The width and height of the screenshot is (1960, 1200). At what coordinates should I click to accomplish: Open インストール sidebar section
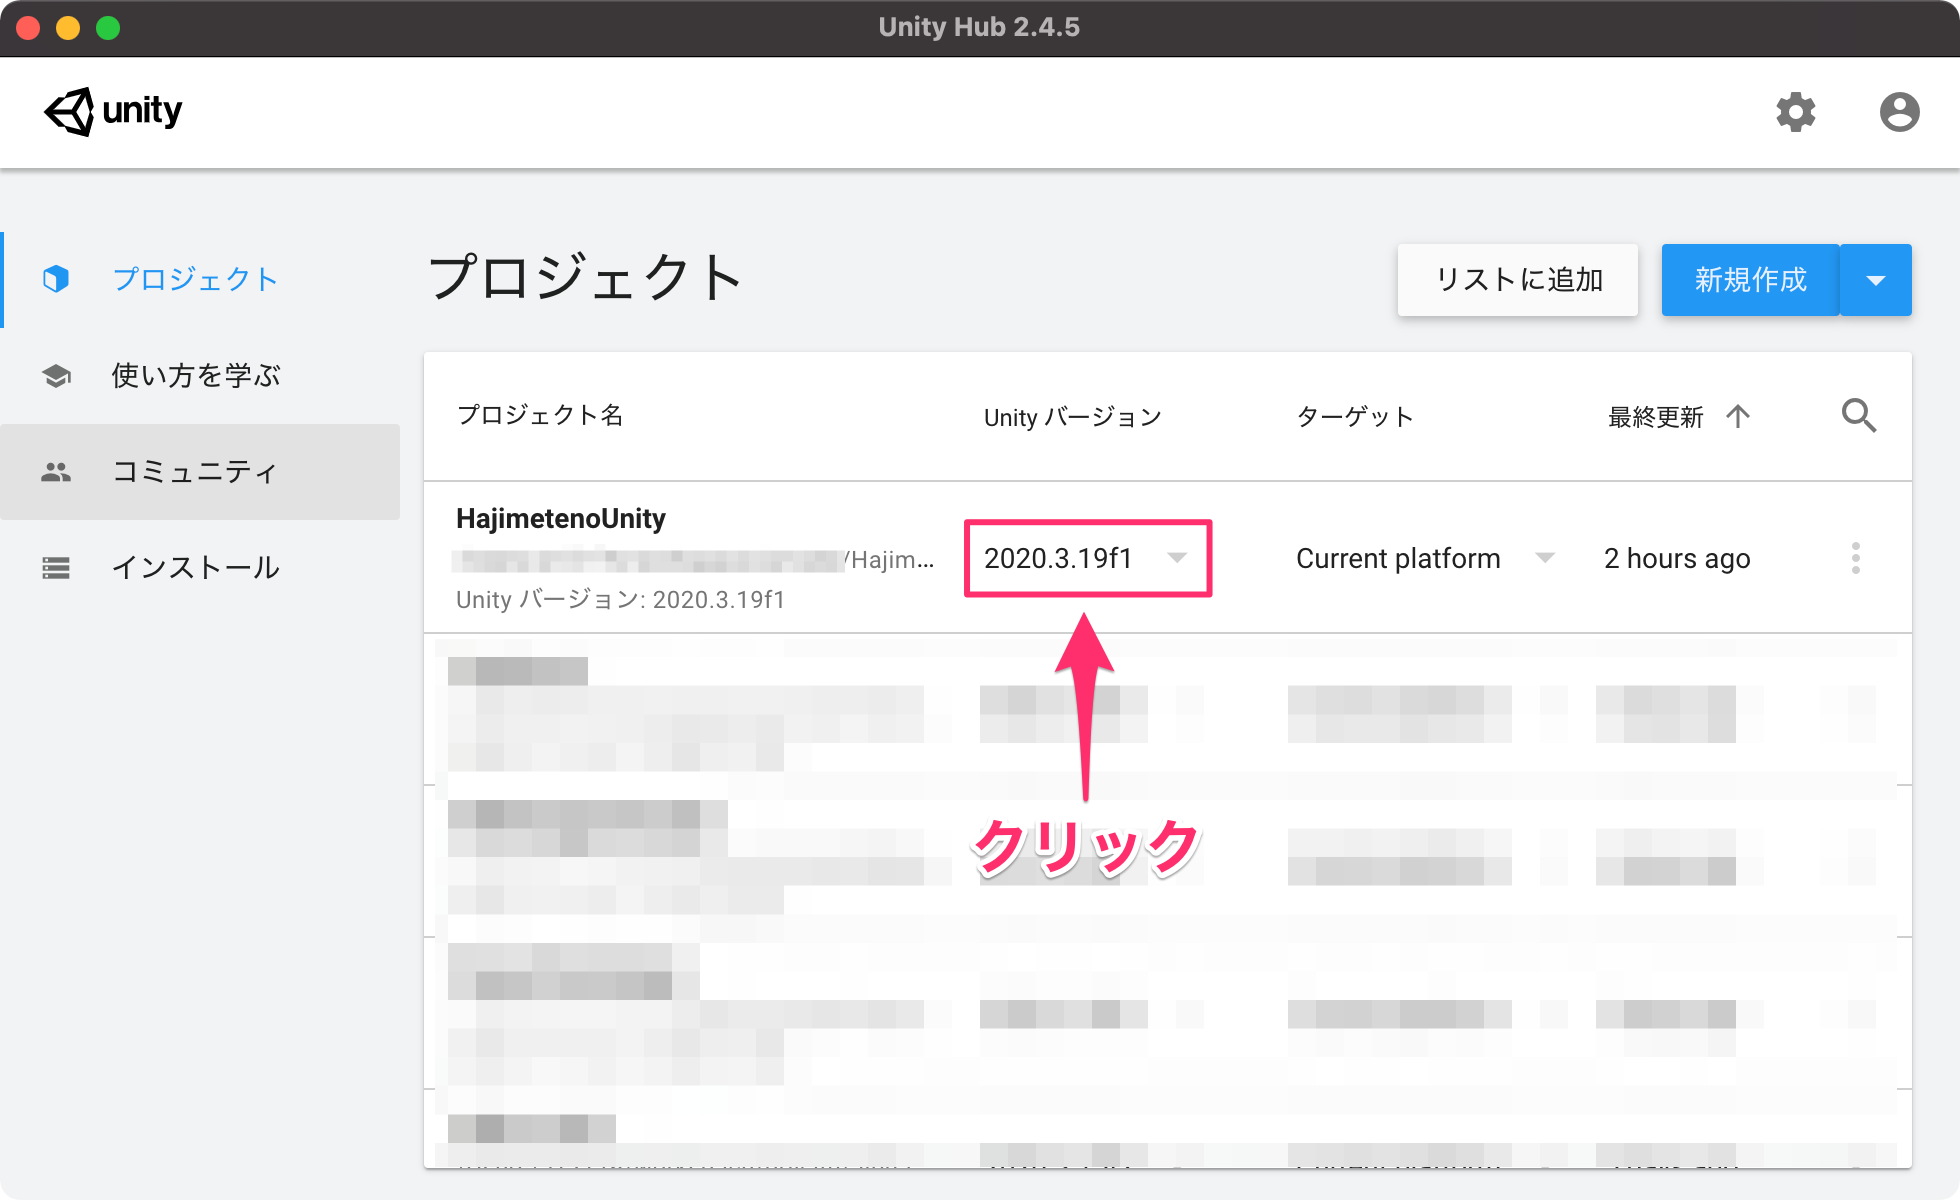pos(200,568)
